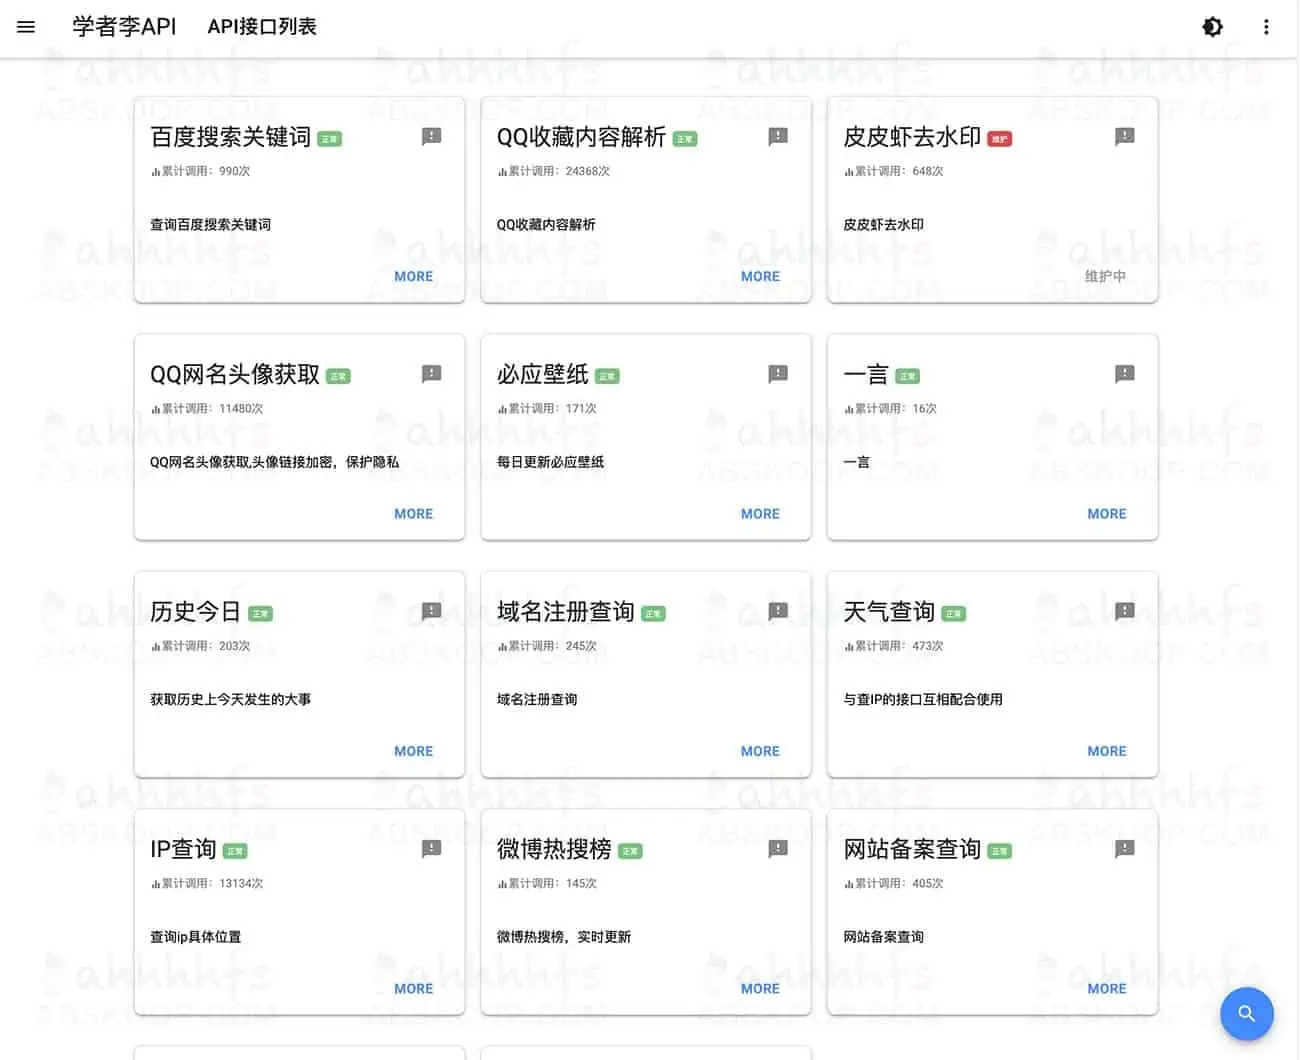The height and width of the screenshot is (1060, 1300).
Task: Click feedback icon on 必应壁纸 card
Action: [x=778, y=374]
